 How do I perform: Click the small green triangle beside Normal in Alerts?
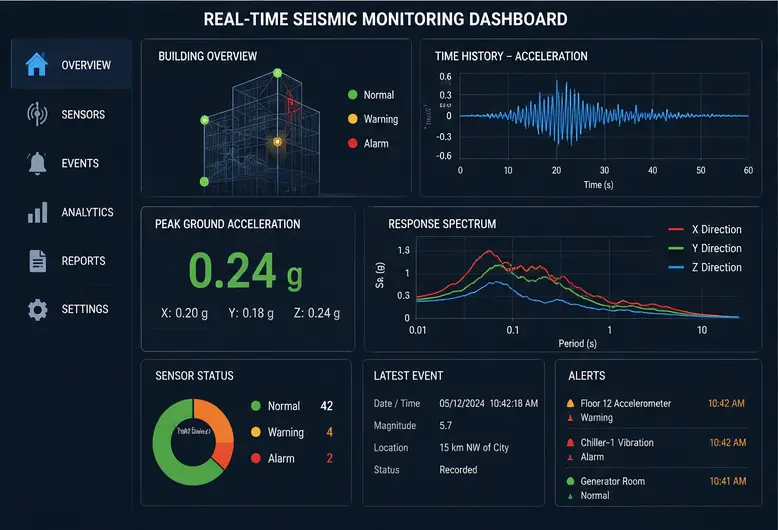point(571,496)
